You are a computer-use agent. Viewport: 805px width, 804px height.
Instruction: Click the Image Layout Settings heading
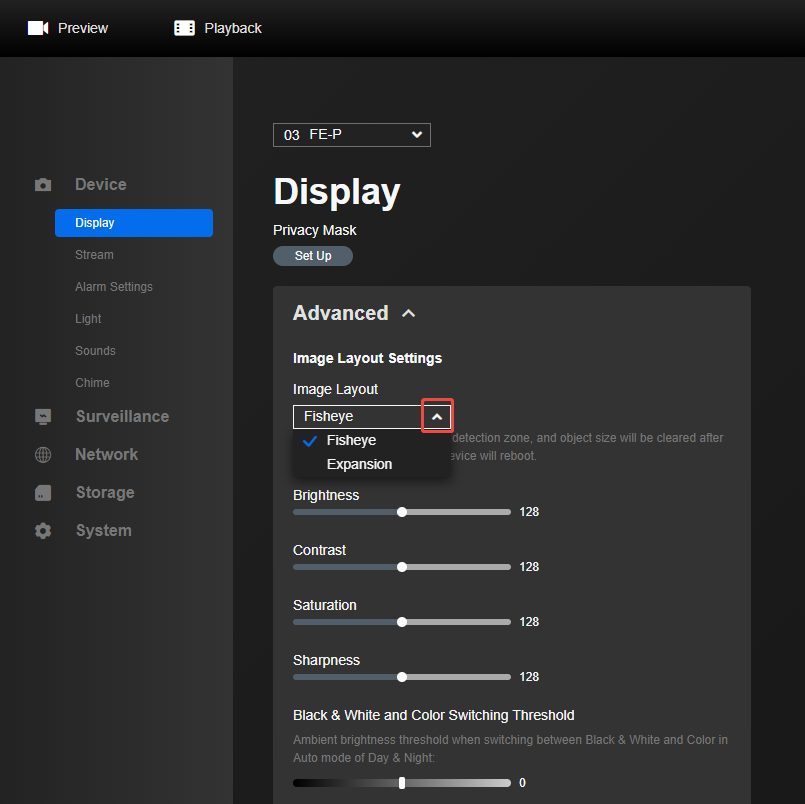368,358
